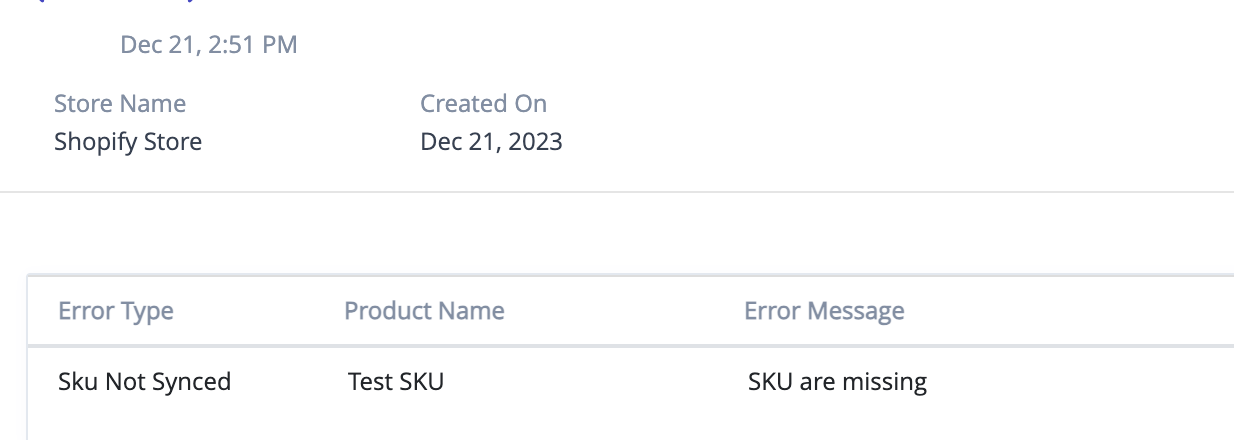Click the Dec 21, 2023 created date
The height and width of the screenshot is (440, 1234).
pos(491,142)
